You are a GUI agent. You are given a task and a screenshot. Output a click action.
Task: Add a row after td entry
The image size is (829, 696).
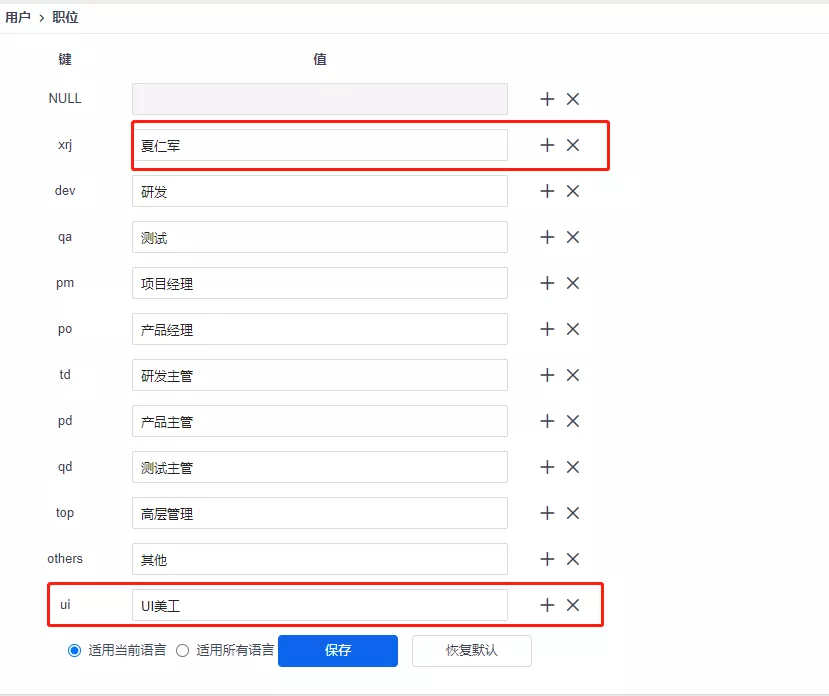click(x=547, y=375)
